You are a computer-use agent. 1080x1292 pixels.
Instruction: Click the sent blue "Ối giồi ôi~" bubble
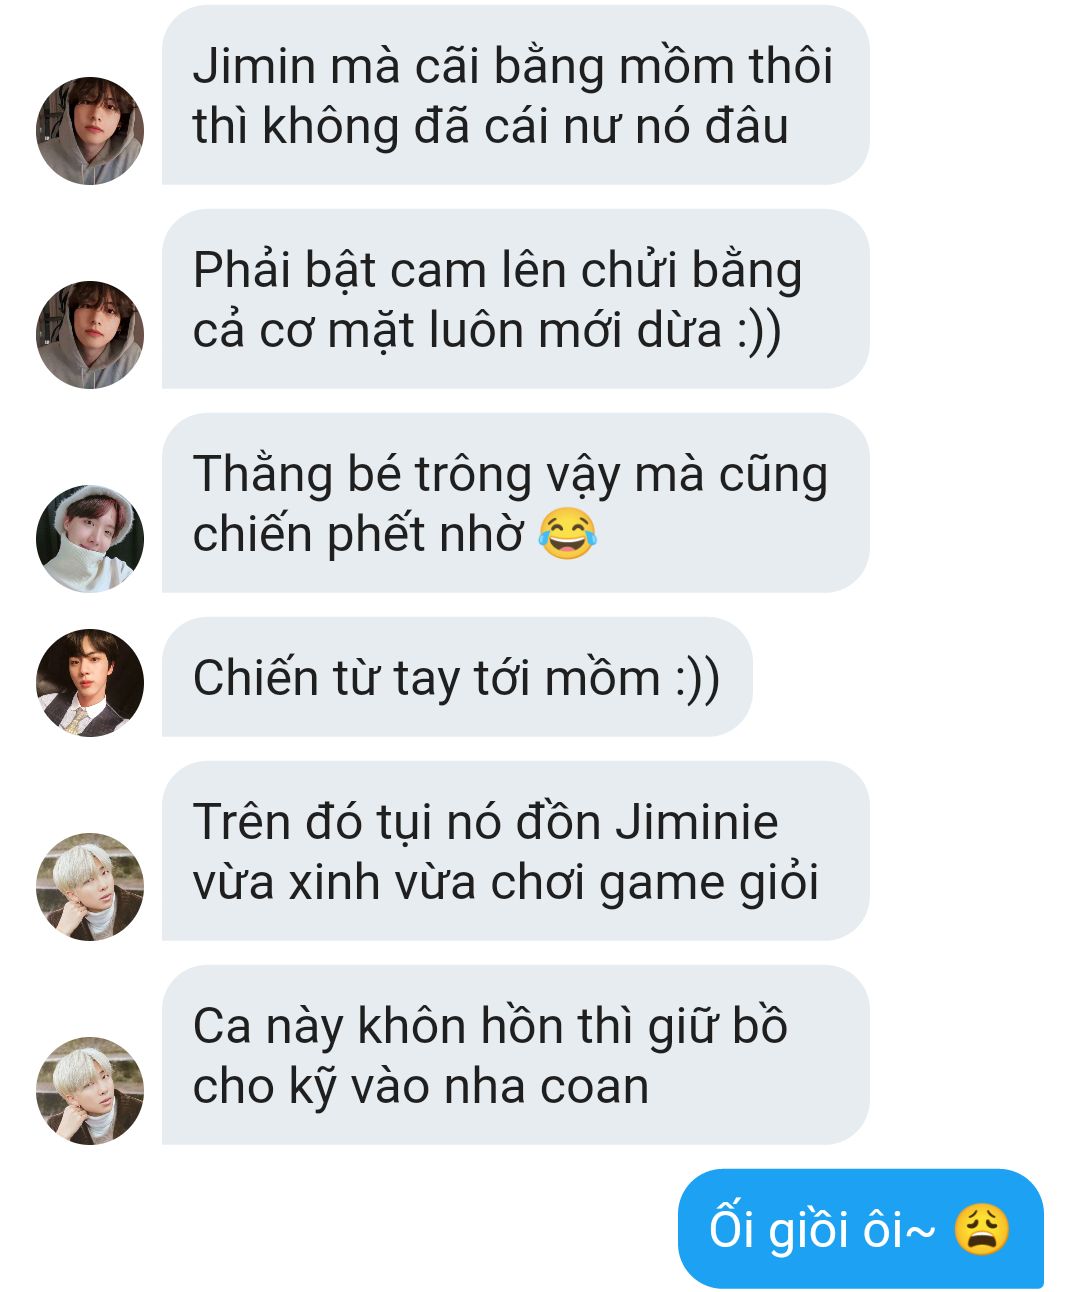pyautogui.click(x=861, y=1229)
